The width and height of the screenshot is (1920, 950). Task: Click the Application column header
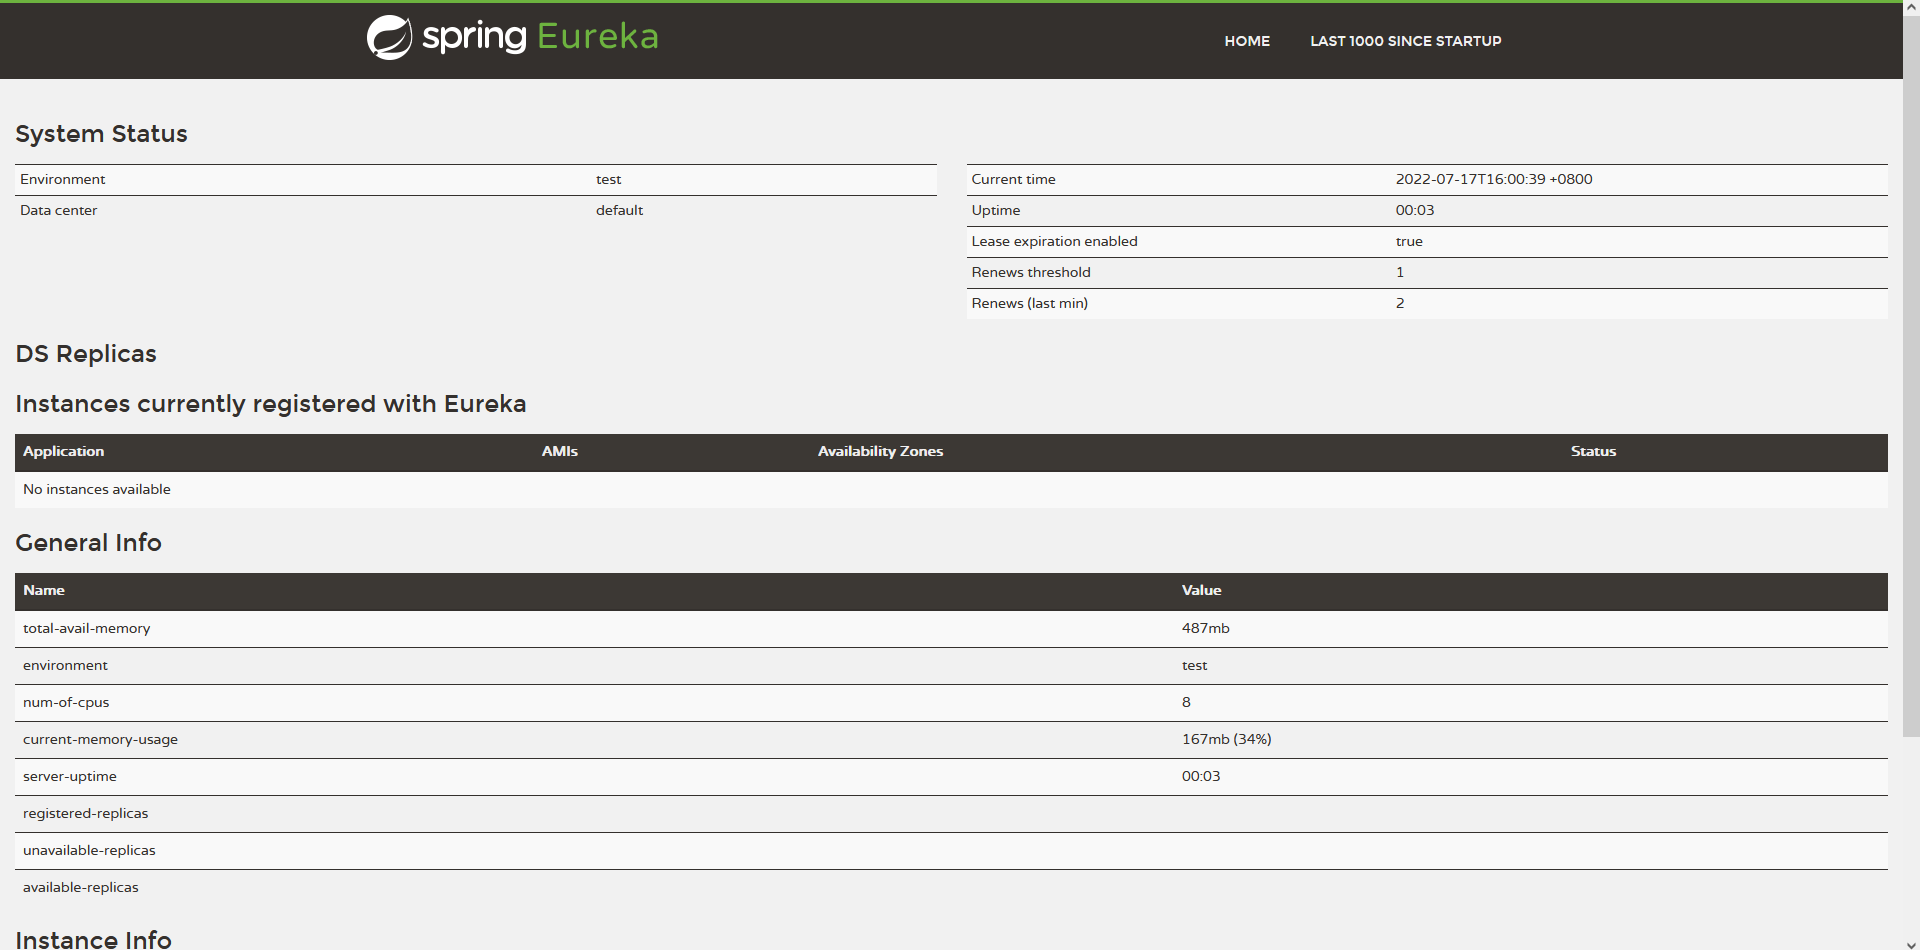(64, 452)
